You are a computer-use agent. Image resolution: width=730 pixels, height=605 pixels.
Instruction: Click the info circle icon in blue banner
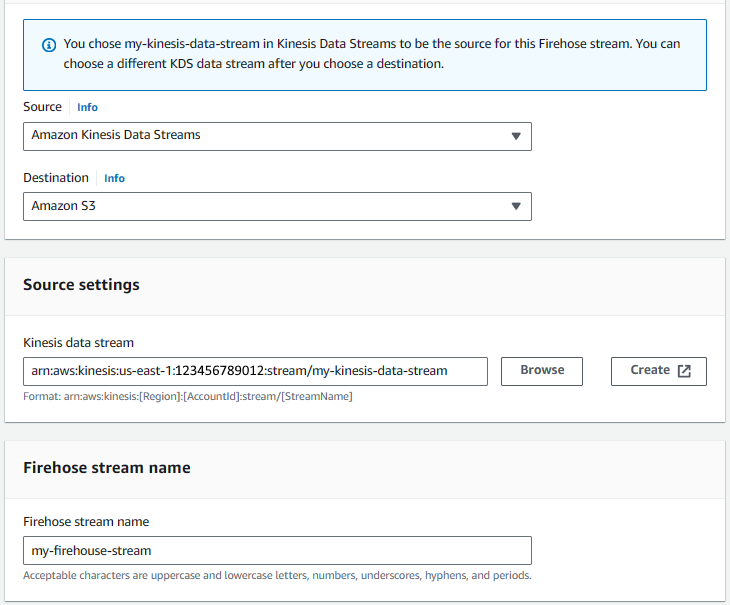[49, 45]
